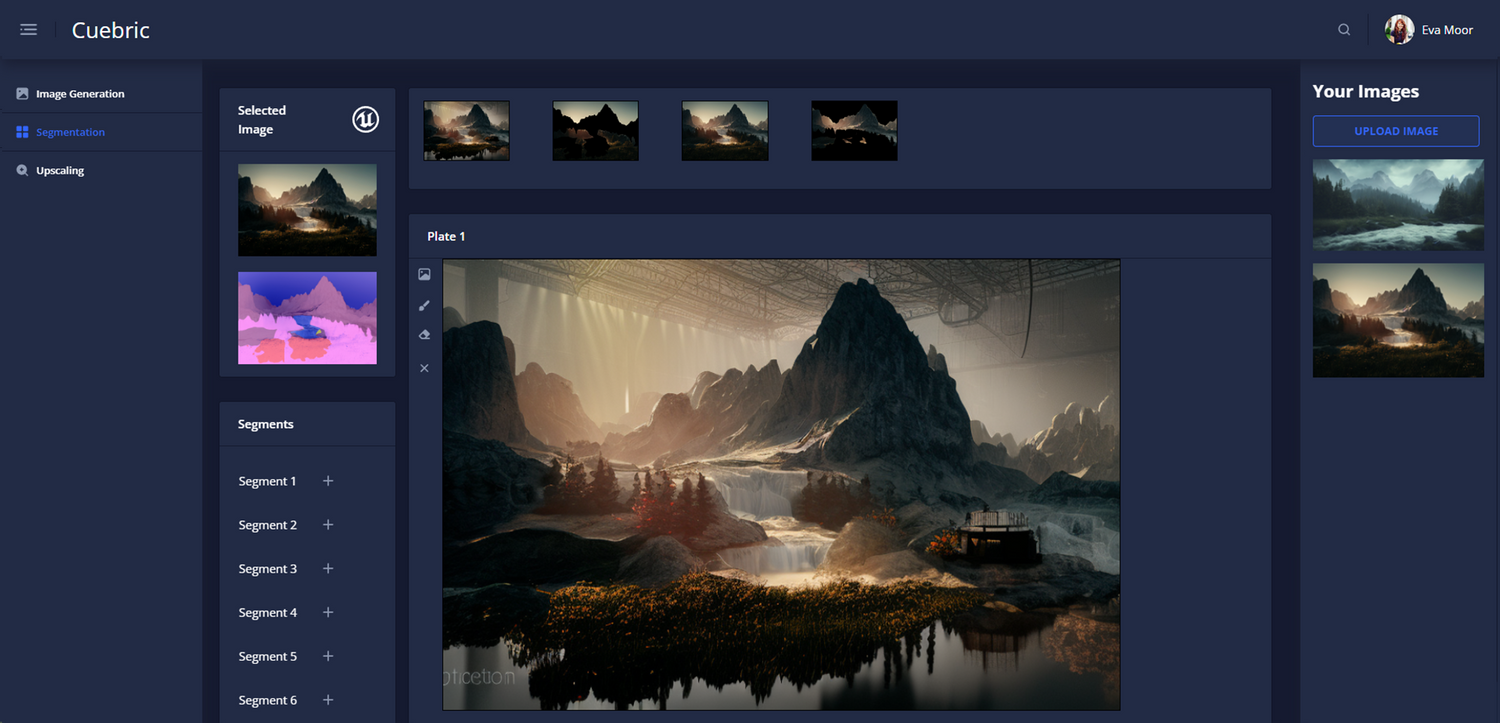Viewport: 1500px width, 723px height.
Task: Click the Upscaling magnifier icon in sidebar
Action: 21,170
